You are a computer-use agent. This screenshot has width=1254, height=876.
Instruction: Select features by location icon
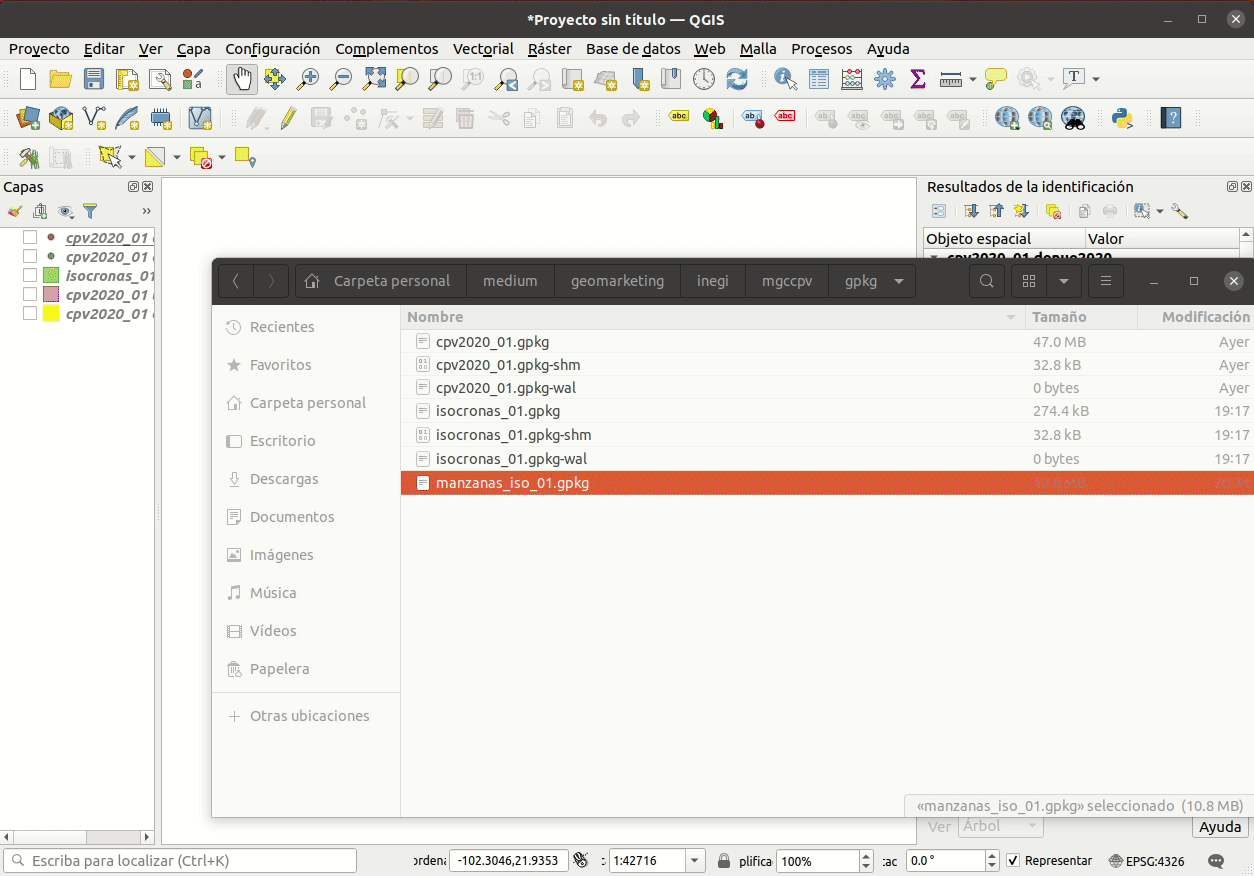(244, 158)
